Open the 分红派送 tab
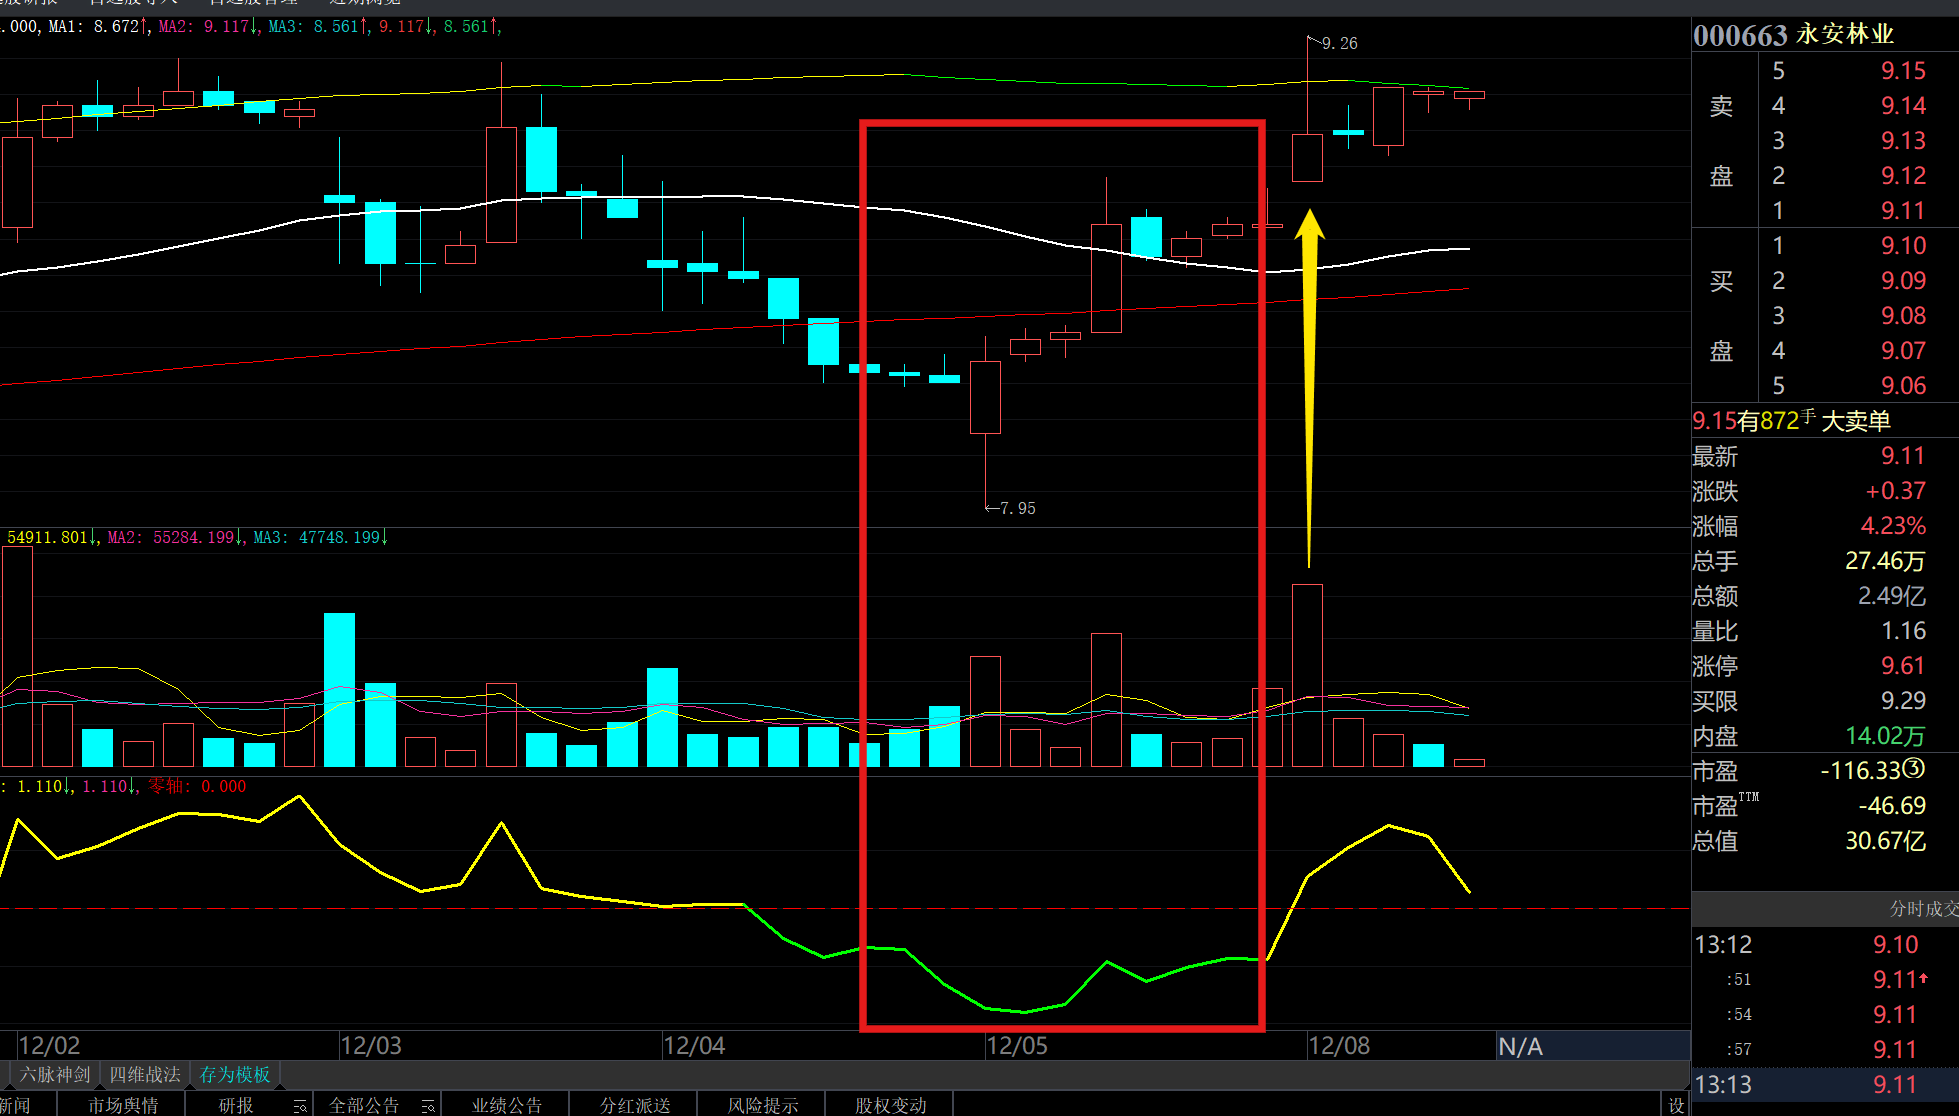The image size is (1959, 1116). [635, 1105]
